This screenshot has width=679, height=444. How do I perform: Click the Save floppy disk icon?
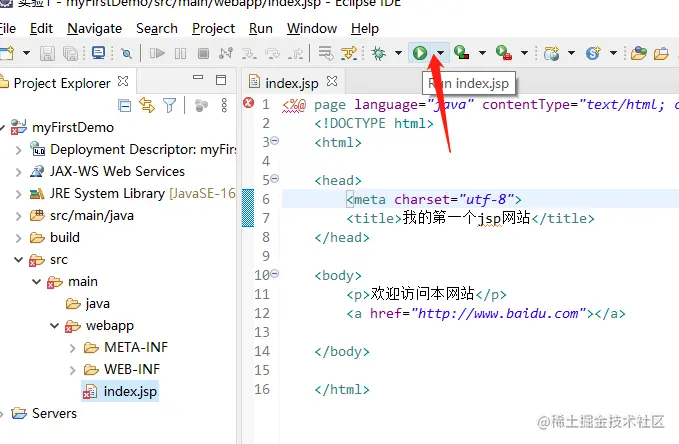point(47,53)
